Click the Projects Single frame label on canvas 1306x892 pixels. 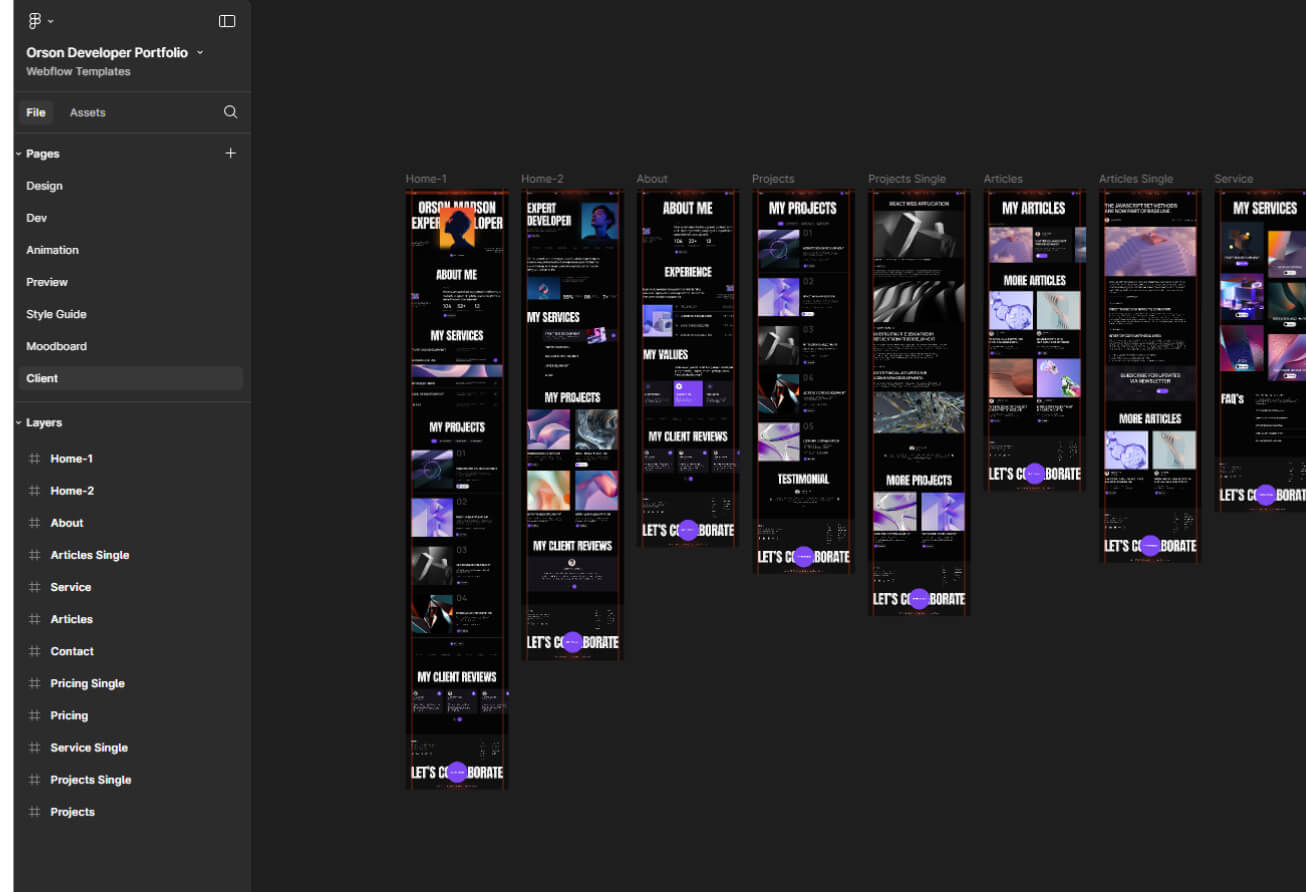906,179
